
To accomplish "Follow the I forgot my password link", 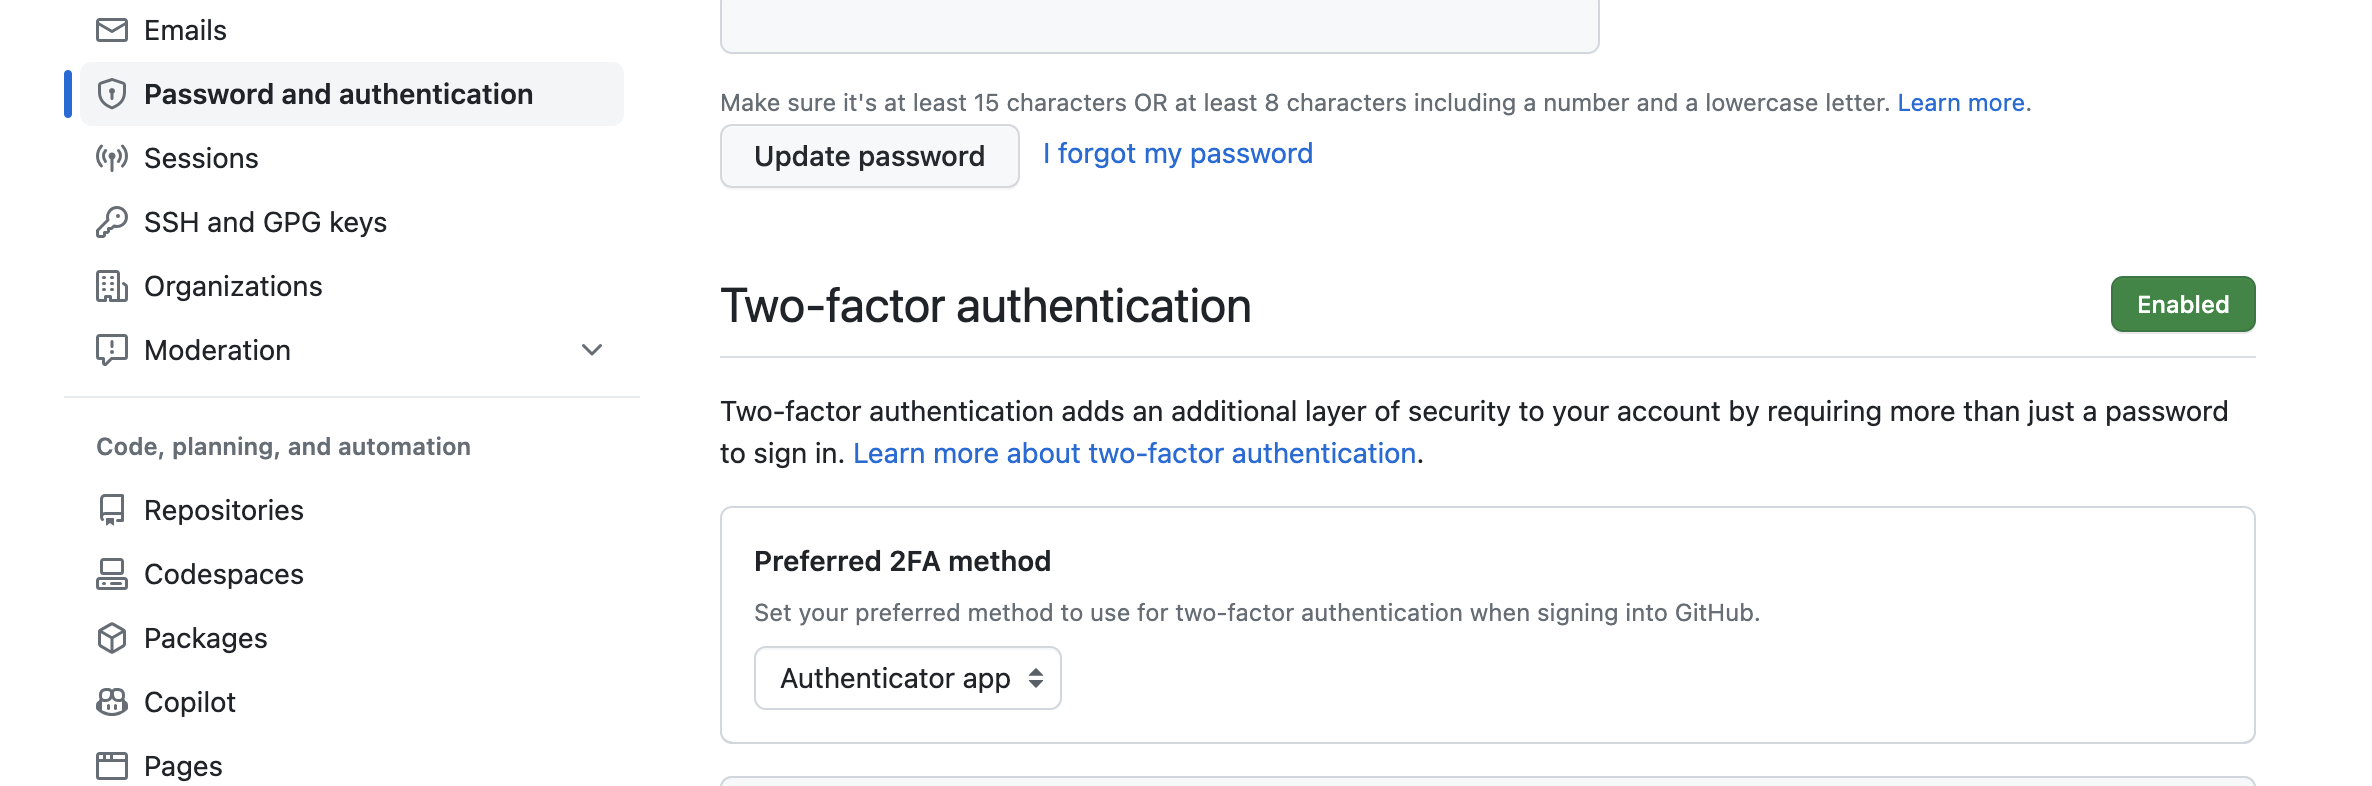I will click(x=1177, y=154).
